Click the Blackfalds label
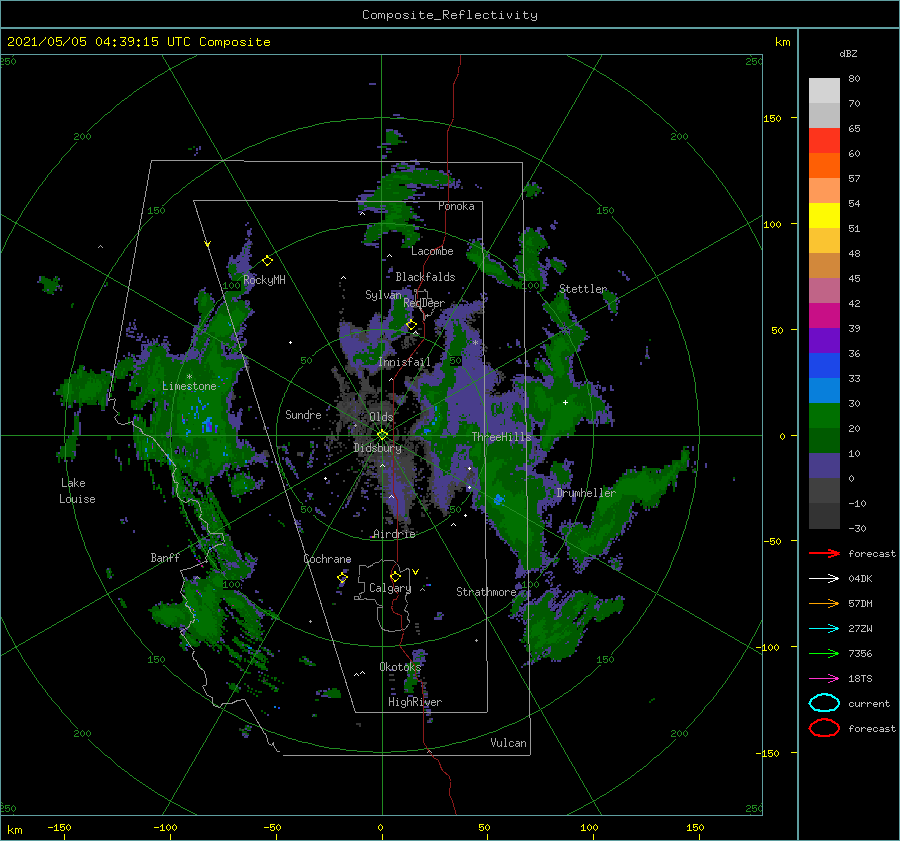 click(425, 277)
